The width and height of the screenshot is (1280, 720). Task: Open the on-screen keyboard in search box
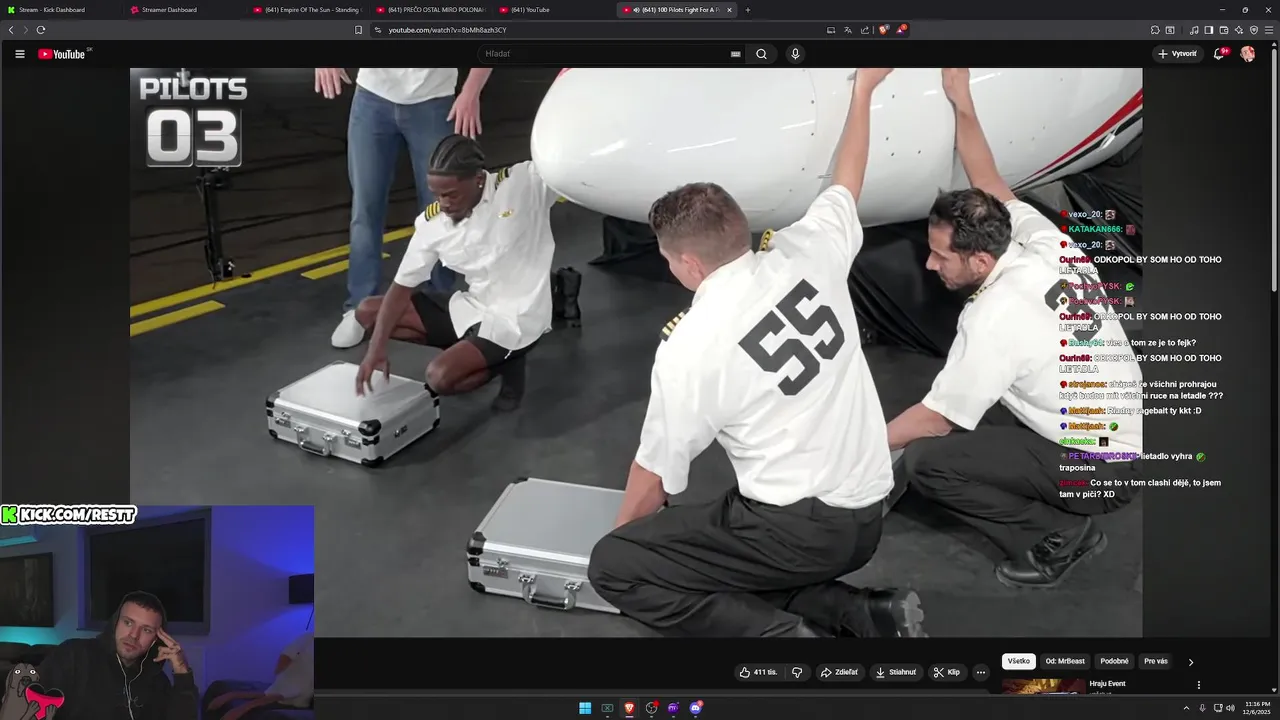[735, 54]
